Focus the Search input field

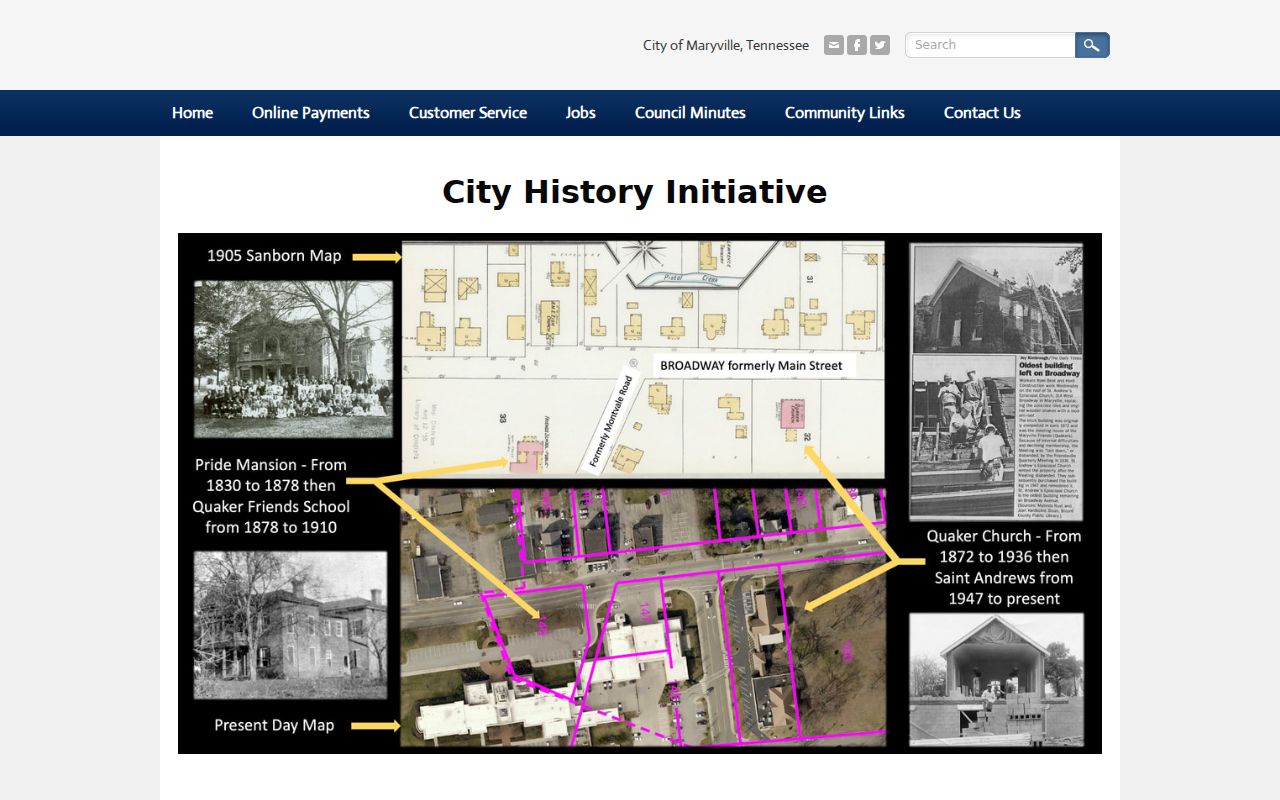[990, 45]
